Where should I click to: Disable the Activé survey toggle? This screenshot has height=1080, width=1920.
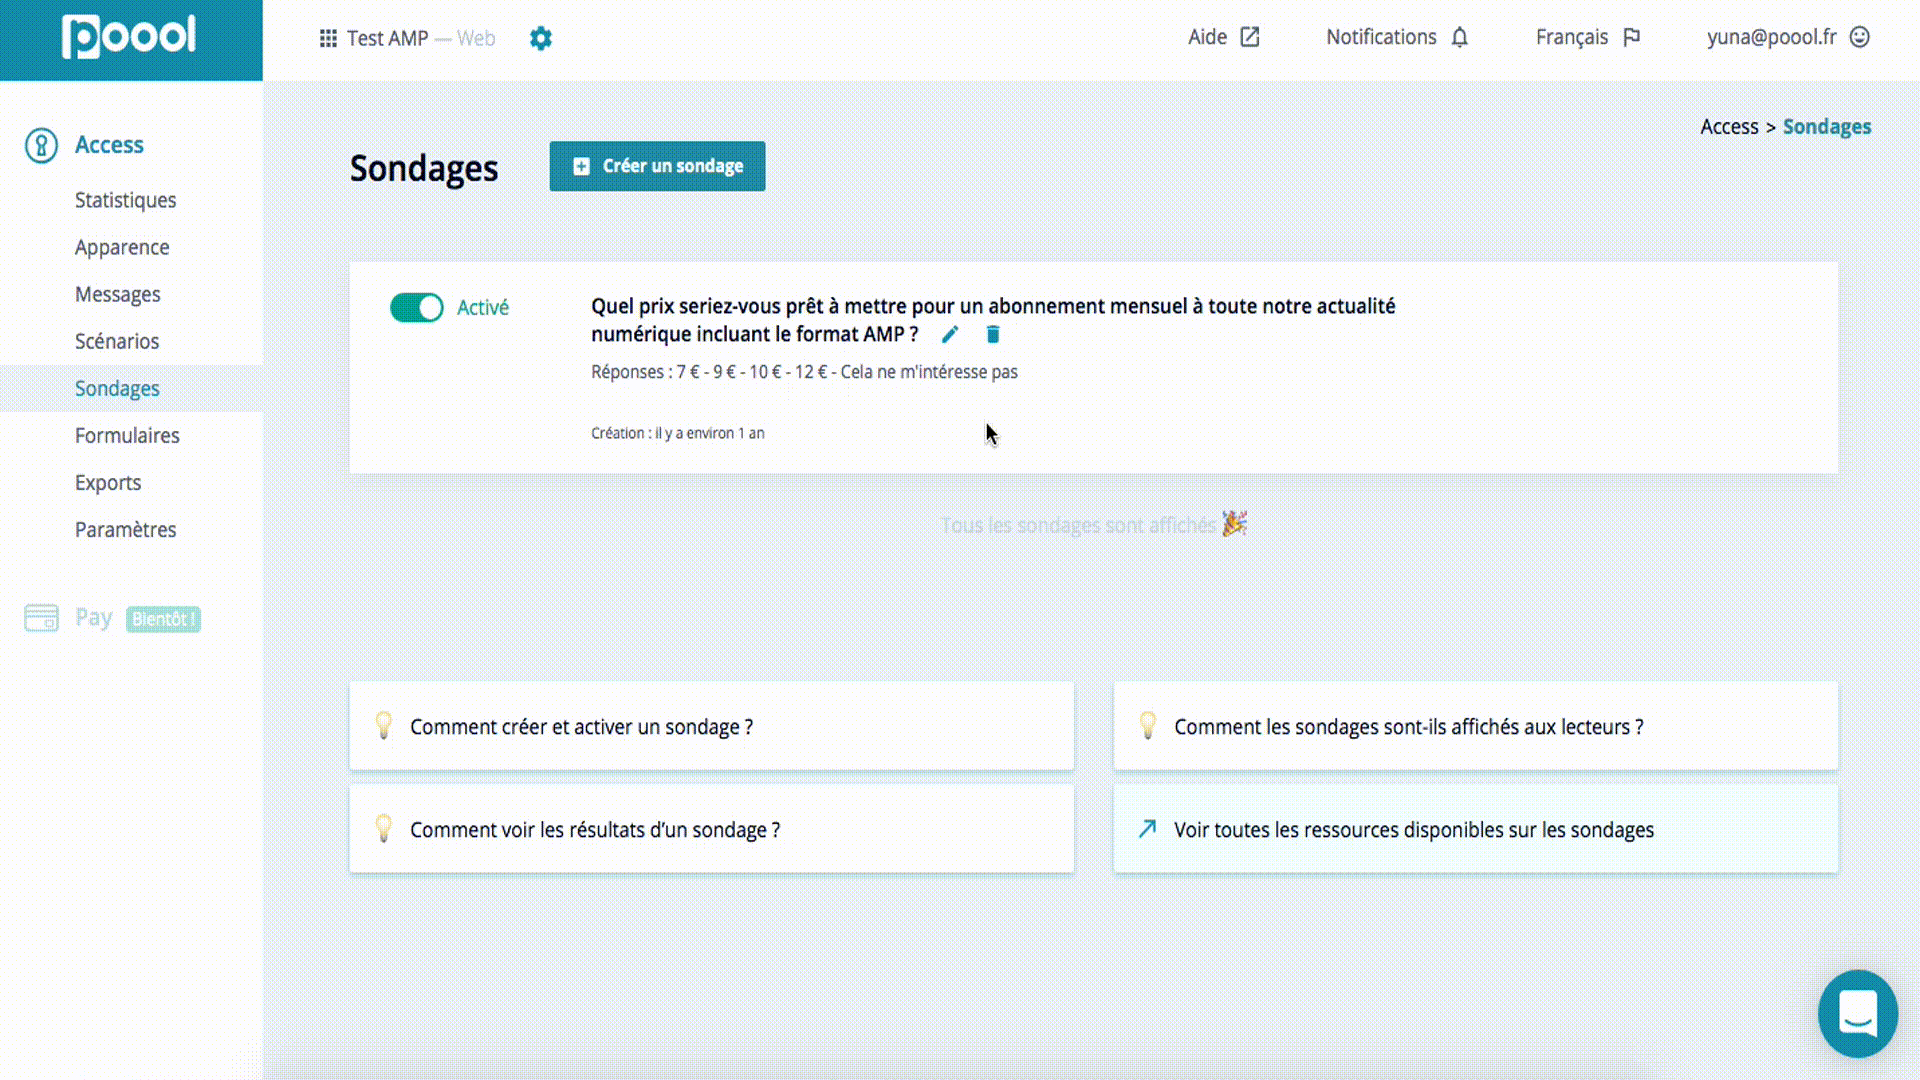coord(416,307)
